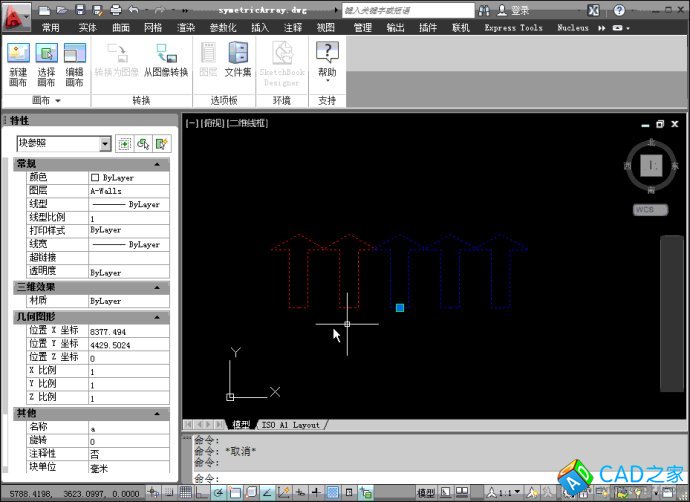Click the Quick View Drawings icon in status bar
Image resolution: width=690 pixels, height=502 pixels.
pyautogui.click(x=462, y=492)
